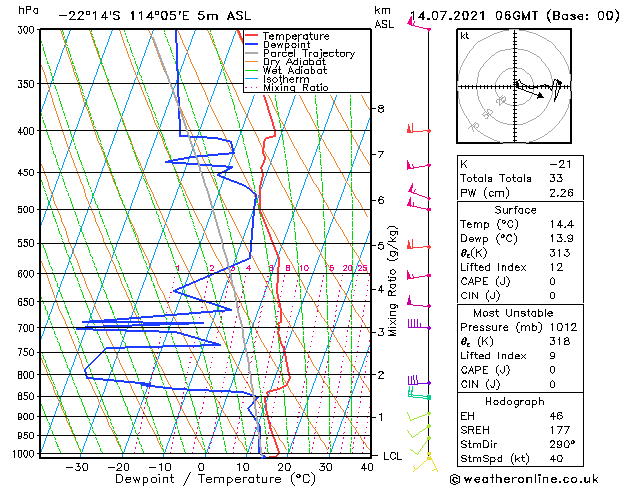This screenshot has width=629, height=486.
Task: Click the 500 hPa pressure axis label
Action: pos(26,210)
